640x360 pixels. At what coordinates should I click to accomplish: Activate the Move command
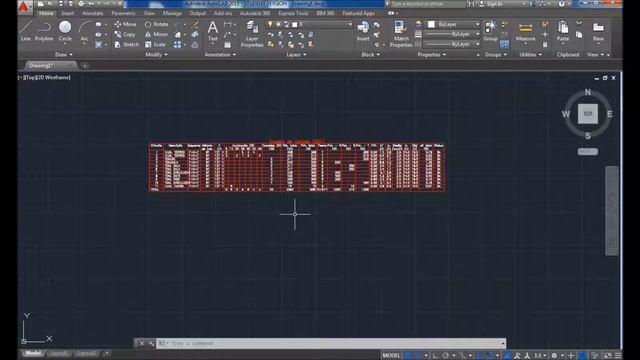point(125,24)
